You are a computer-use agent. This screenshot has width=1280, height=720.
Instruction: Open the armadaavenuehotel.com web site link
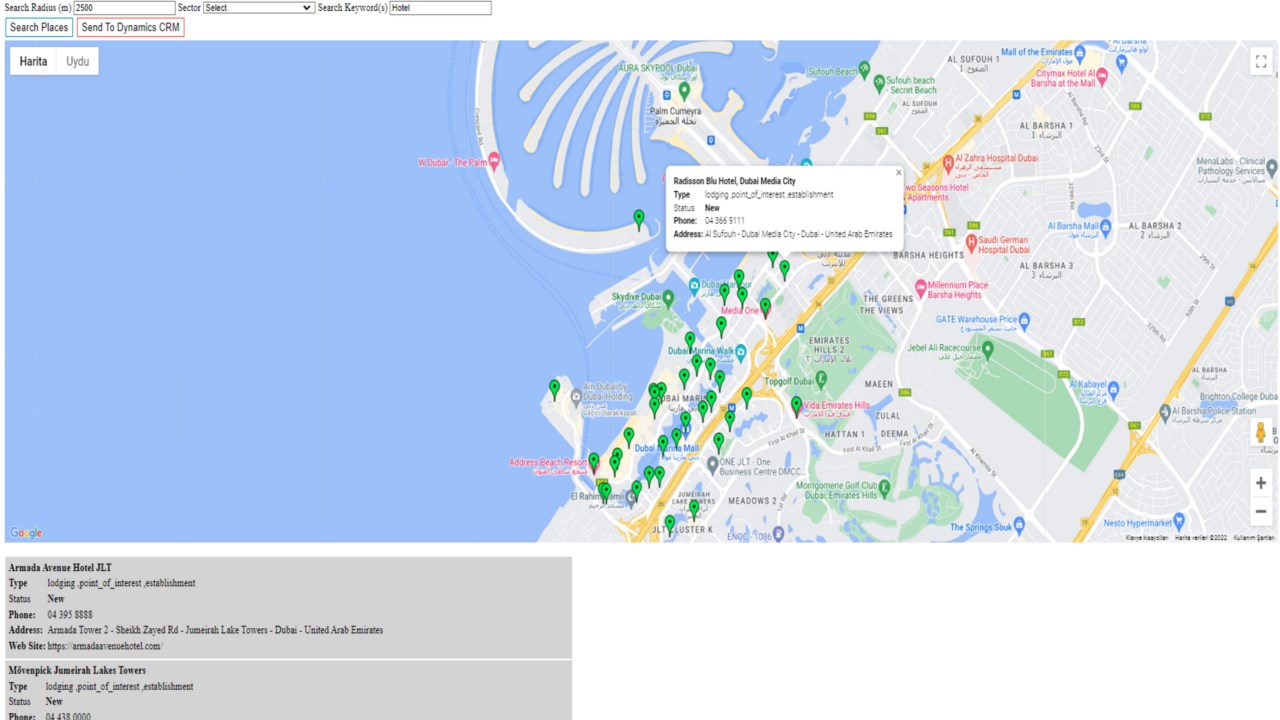[x=103, y=646]
